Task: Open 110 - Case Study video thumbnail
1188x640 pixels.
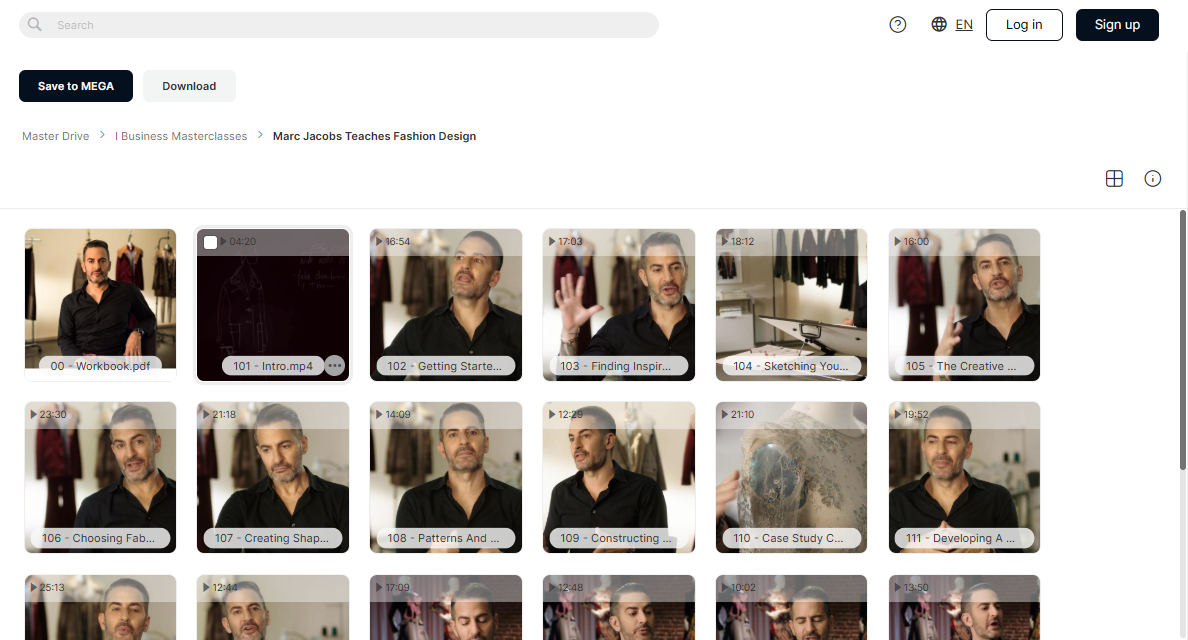Action: pos(791,477)
